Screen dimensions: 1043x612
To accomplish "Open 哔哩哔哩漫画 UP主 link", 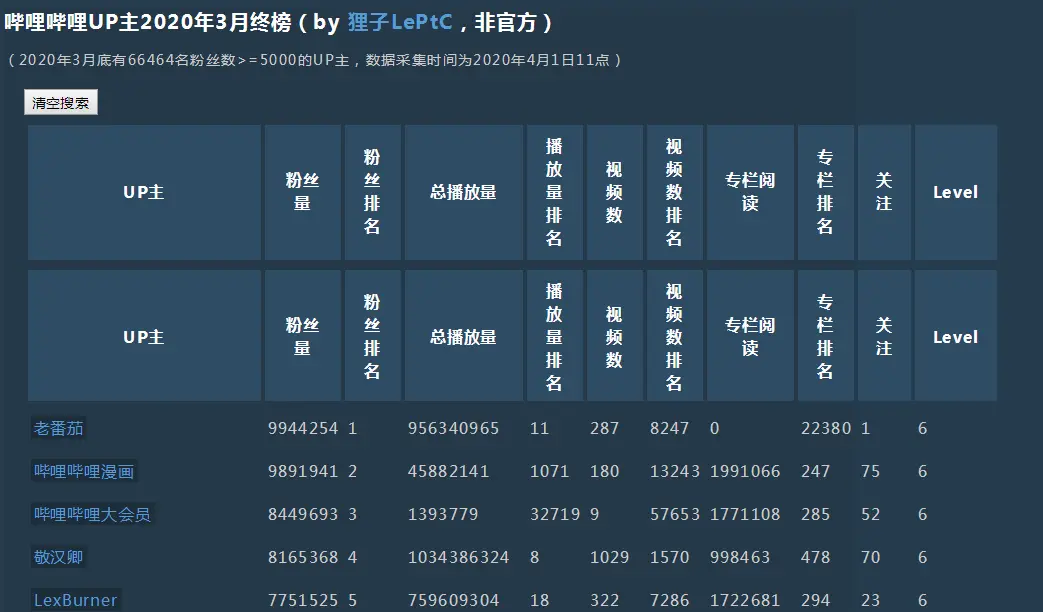I will [x=84, y=472].
